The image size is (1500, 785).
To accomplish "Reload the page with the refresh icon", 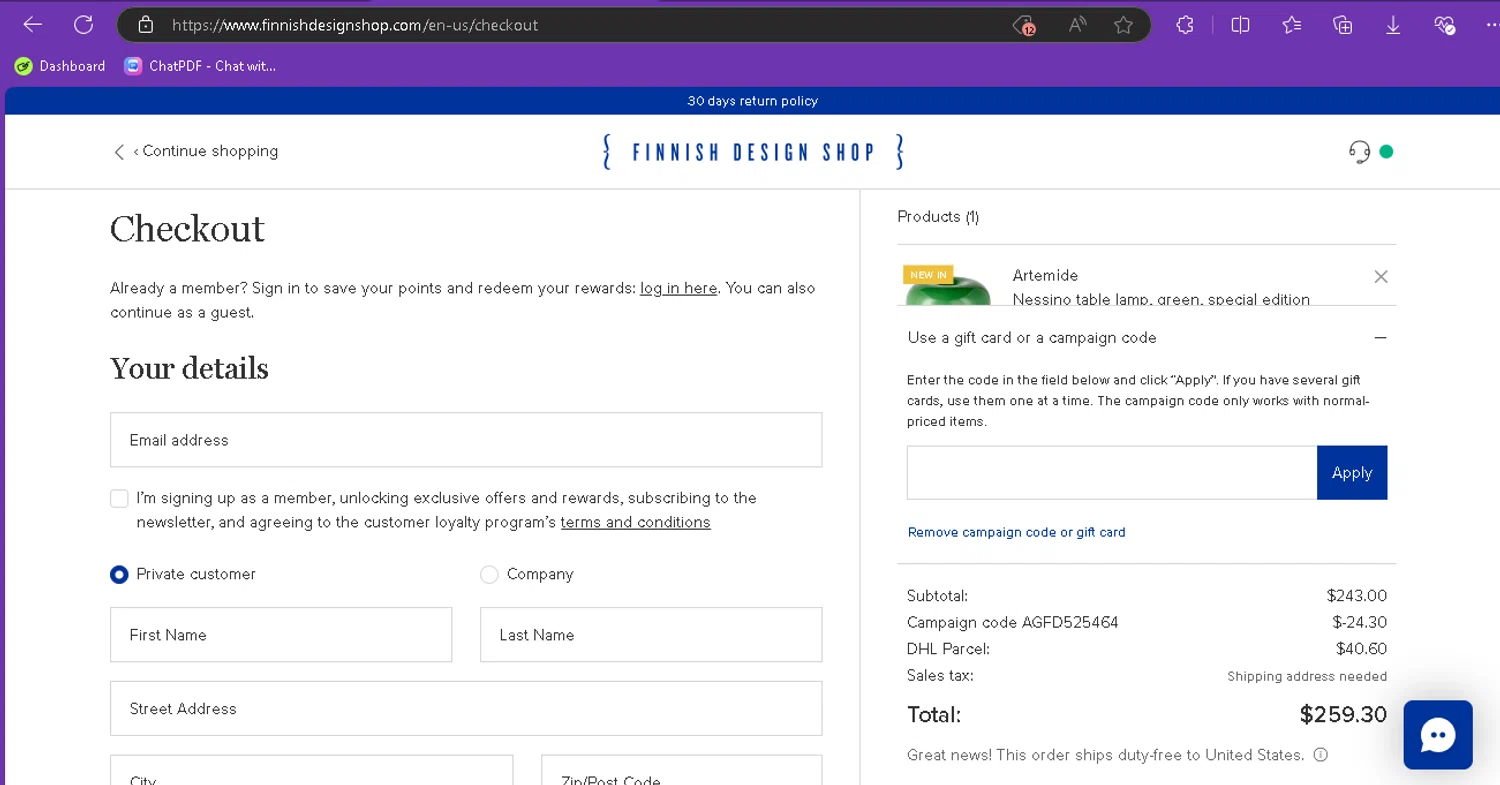I will coord(84,25).
